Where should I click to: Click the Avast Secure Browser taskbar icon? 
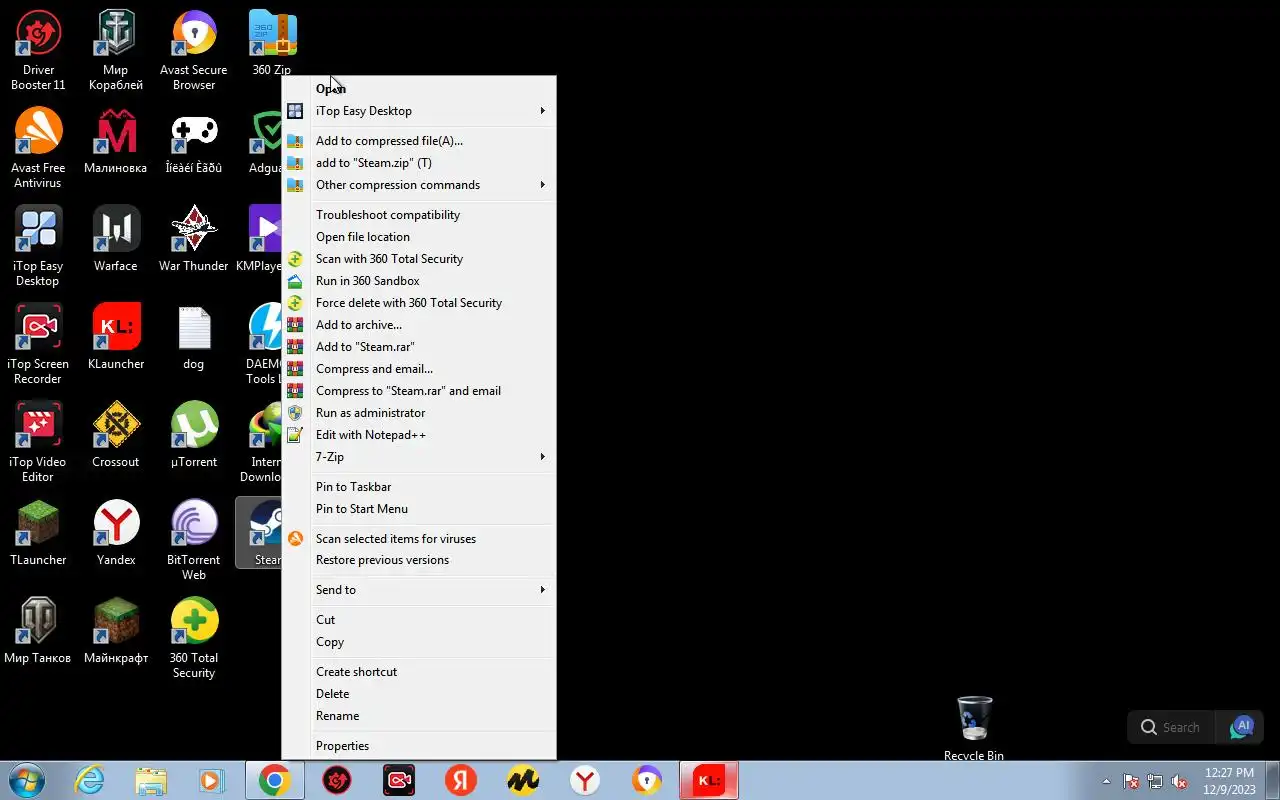[x=647, y=781]
